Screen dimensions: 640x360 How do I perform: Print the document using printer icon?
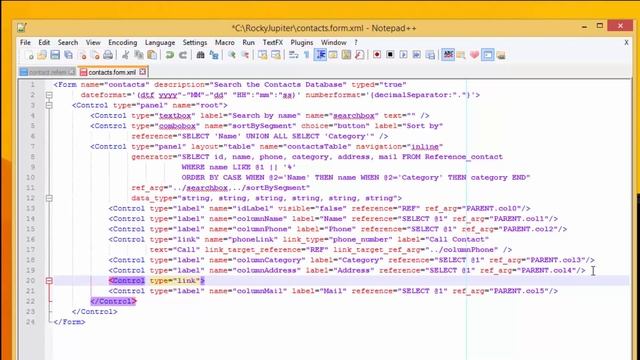[x=108, y=55]
